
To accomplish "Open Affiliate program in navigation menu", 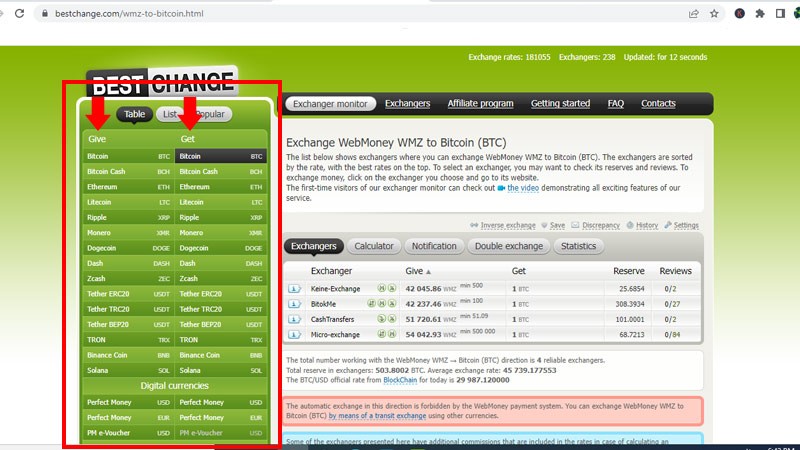I will tap(480, 103).
